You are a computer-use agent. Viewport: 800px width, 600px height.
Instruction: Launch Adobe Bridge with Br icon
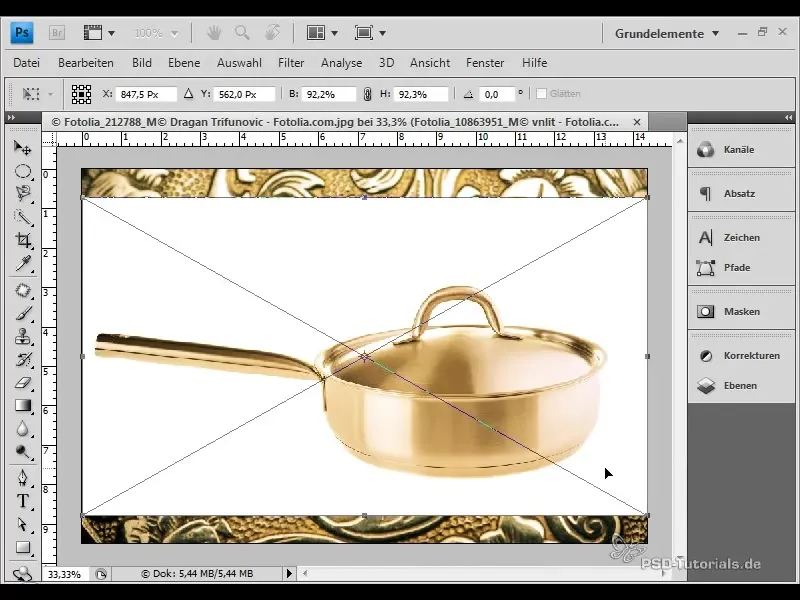tap(57, 33)
